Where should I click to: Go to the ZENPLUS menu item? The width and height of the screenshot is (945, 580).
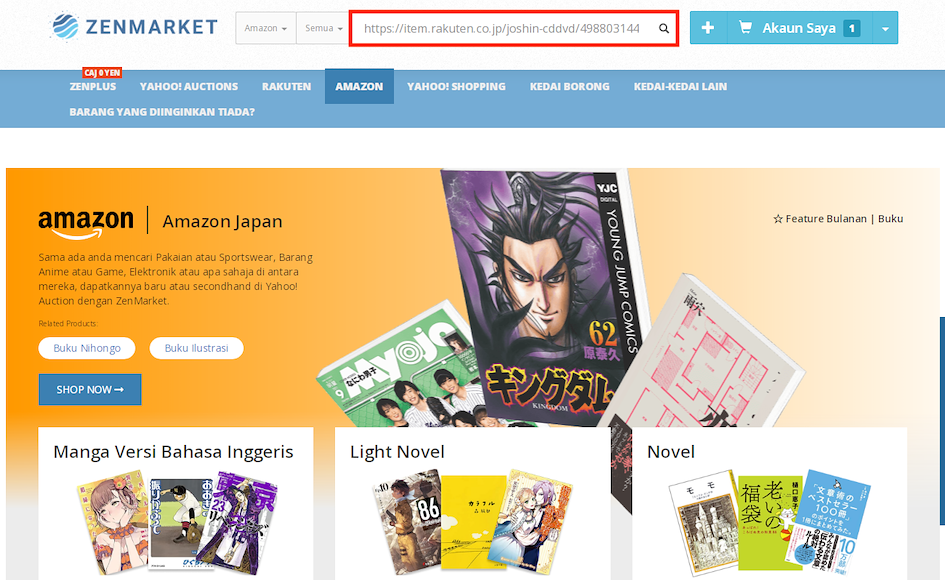pyautogui.click(x=93, y=87)
